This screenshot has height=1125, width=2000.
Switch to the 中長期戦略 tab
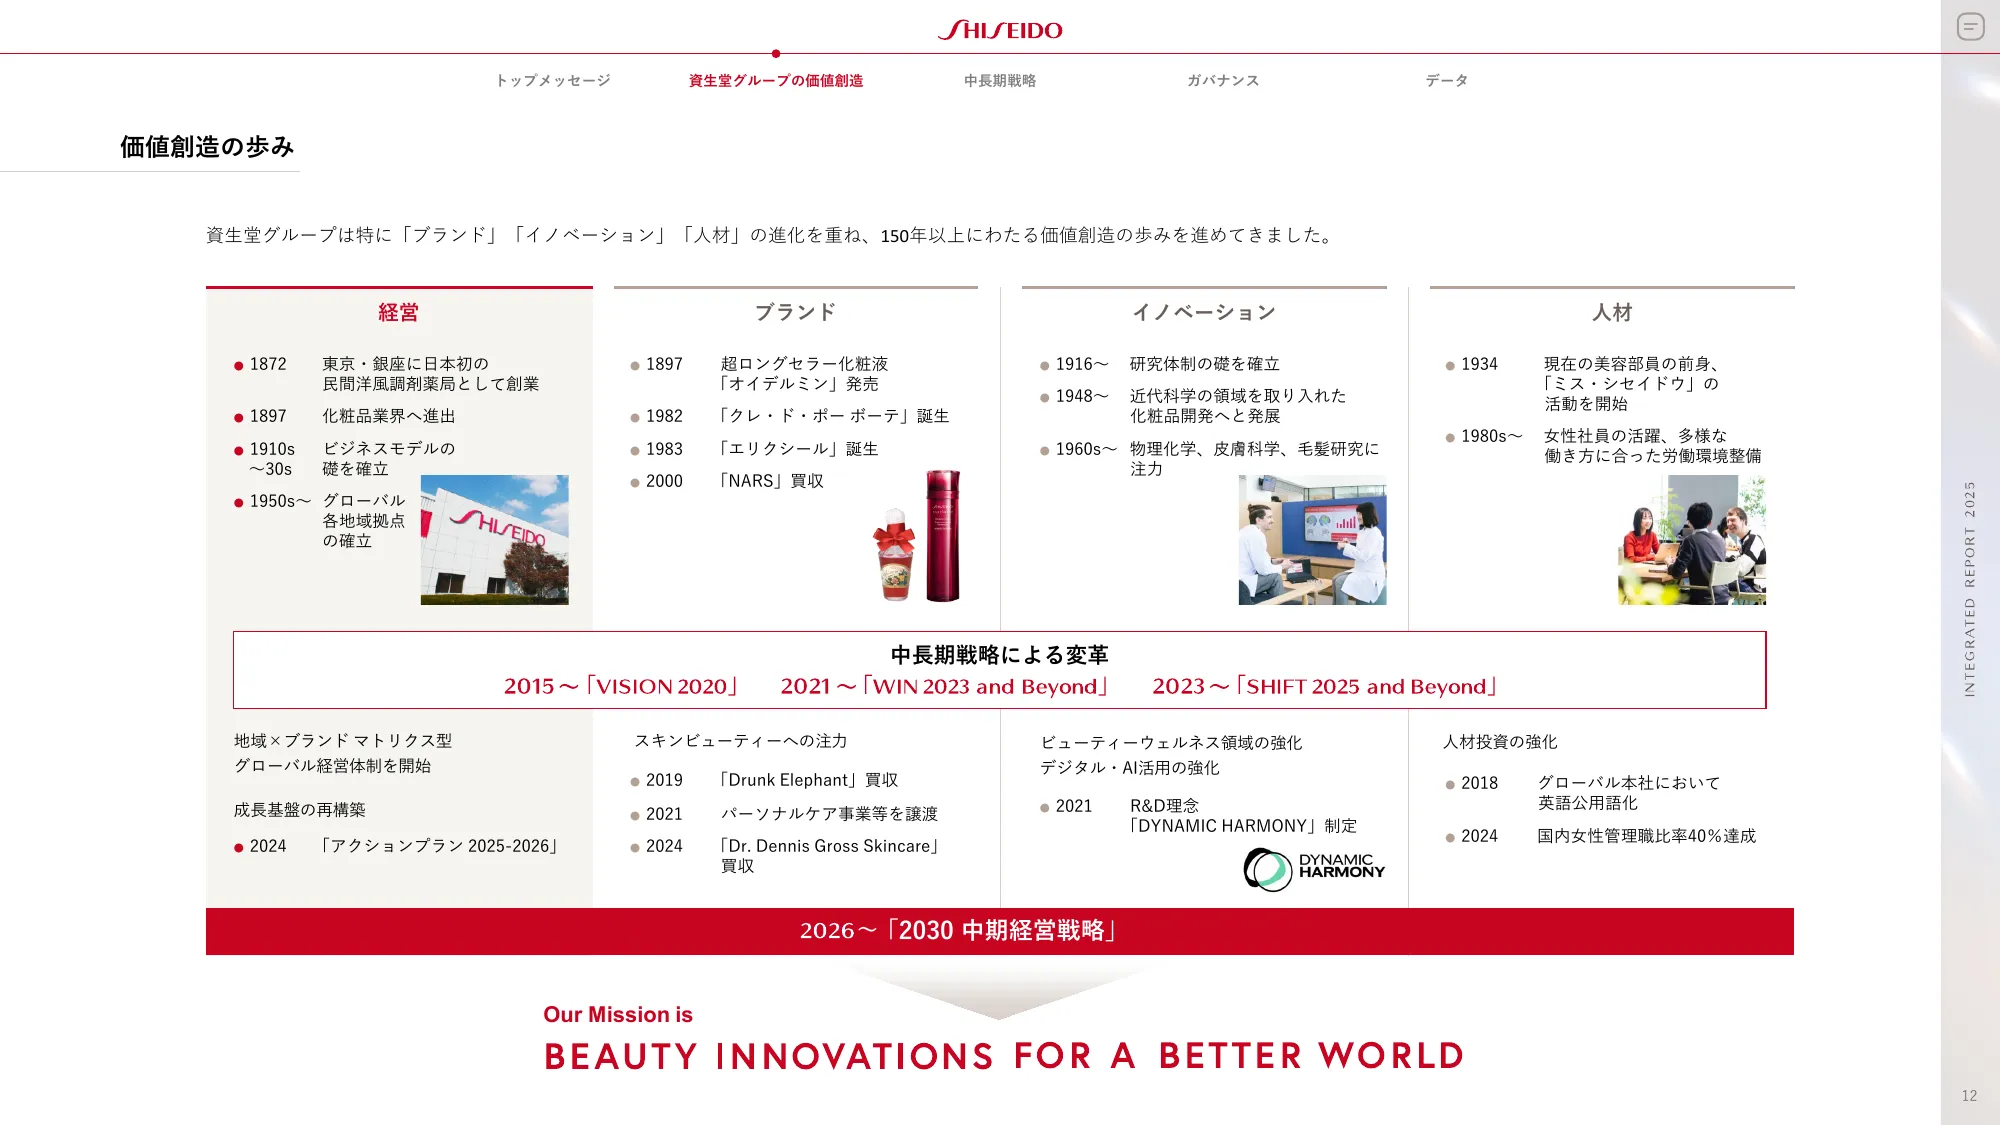[1000, 81]
